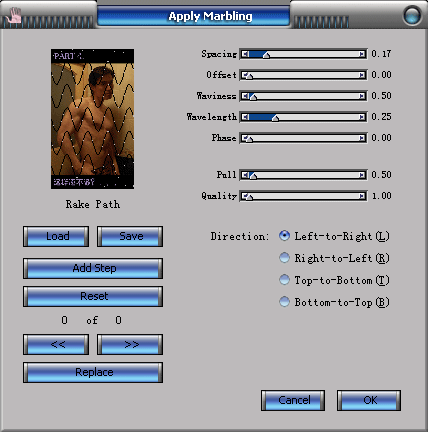Screen dimensions: 428x432
Task: Click the Rake Path preview thumbnail
Action: [x=93, y=119]
